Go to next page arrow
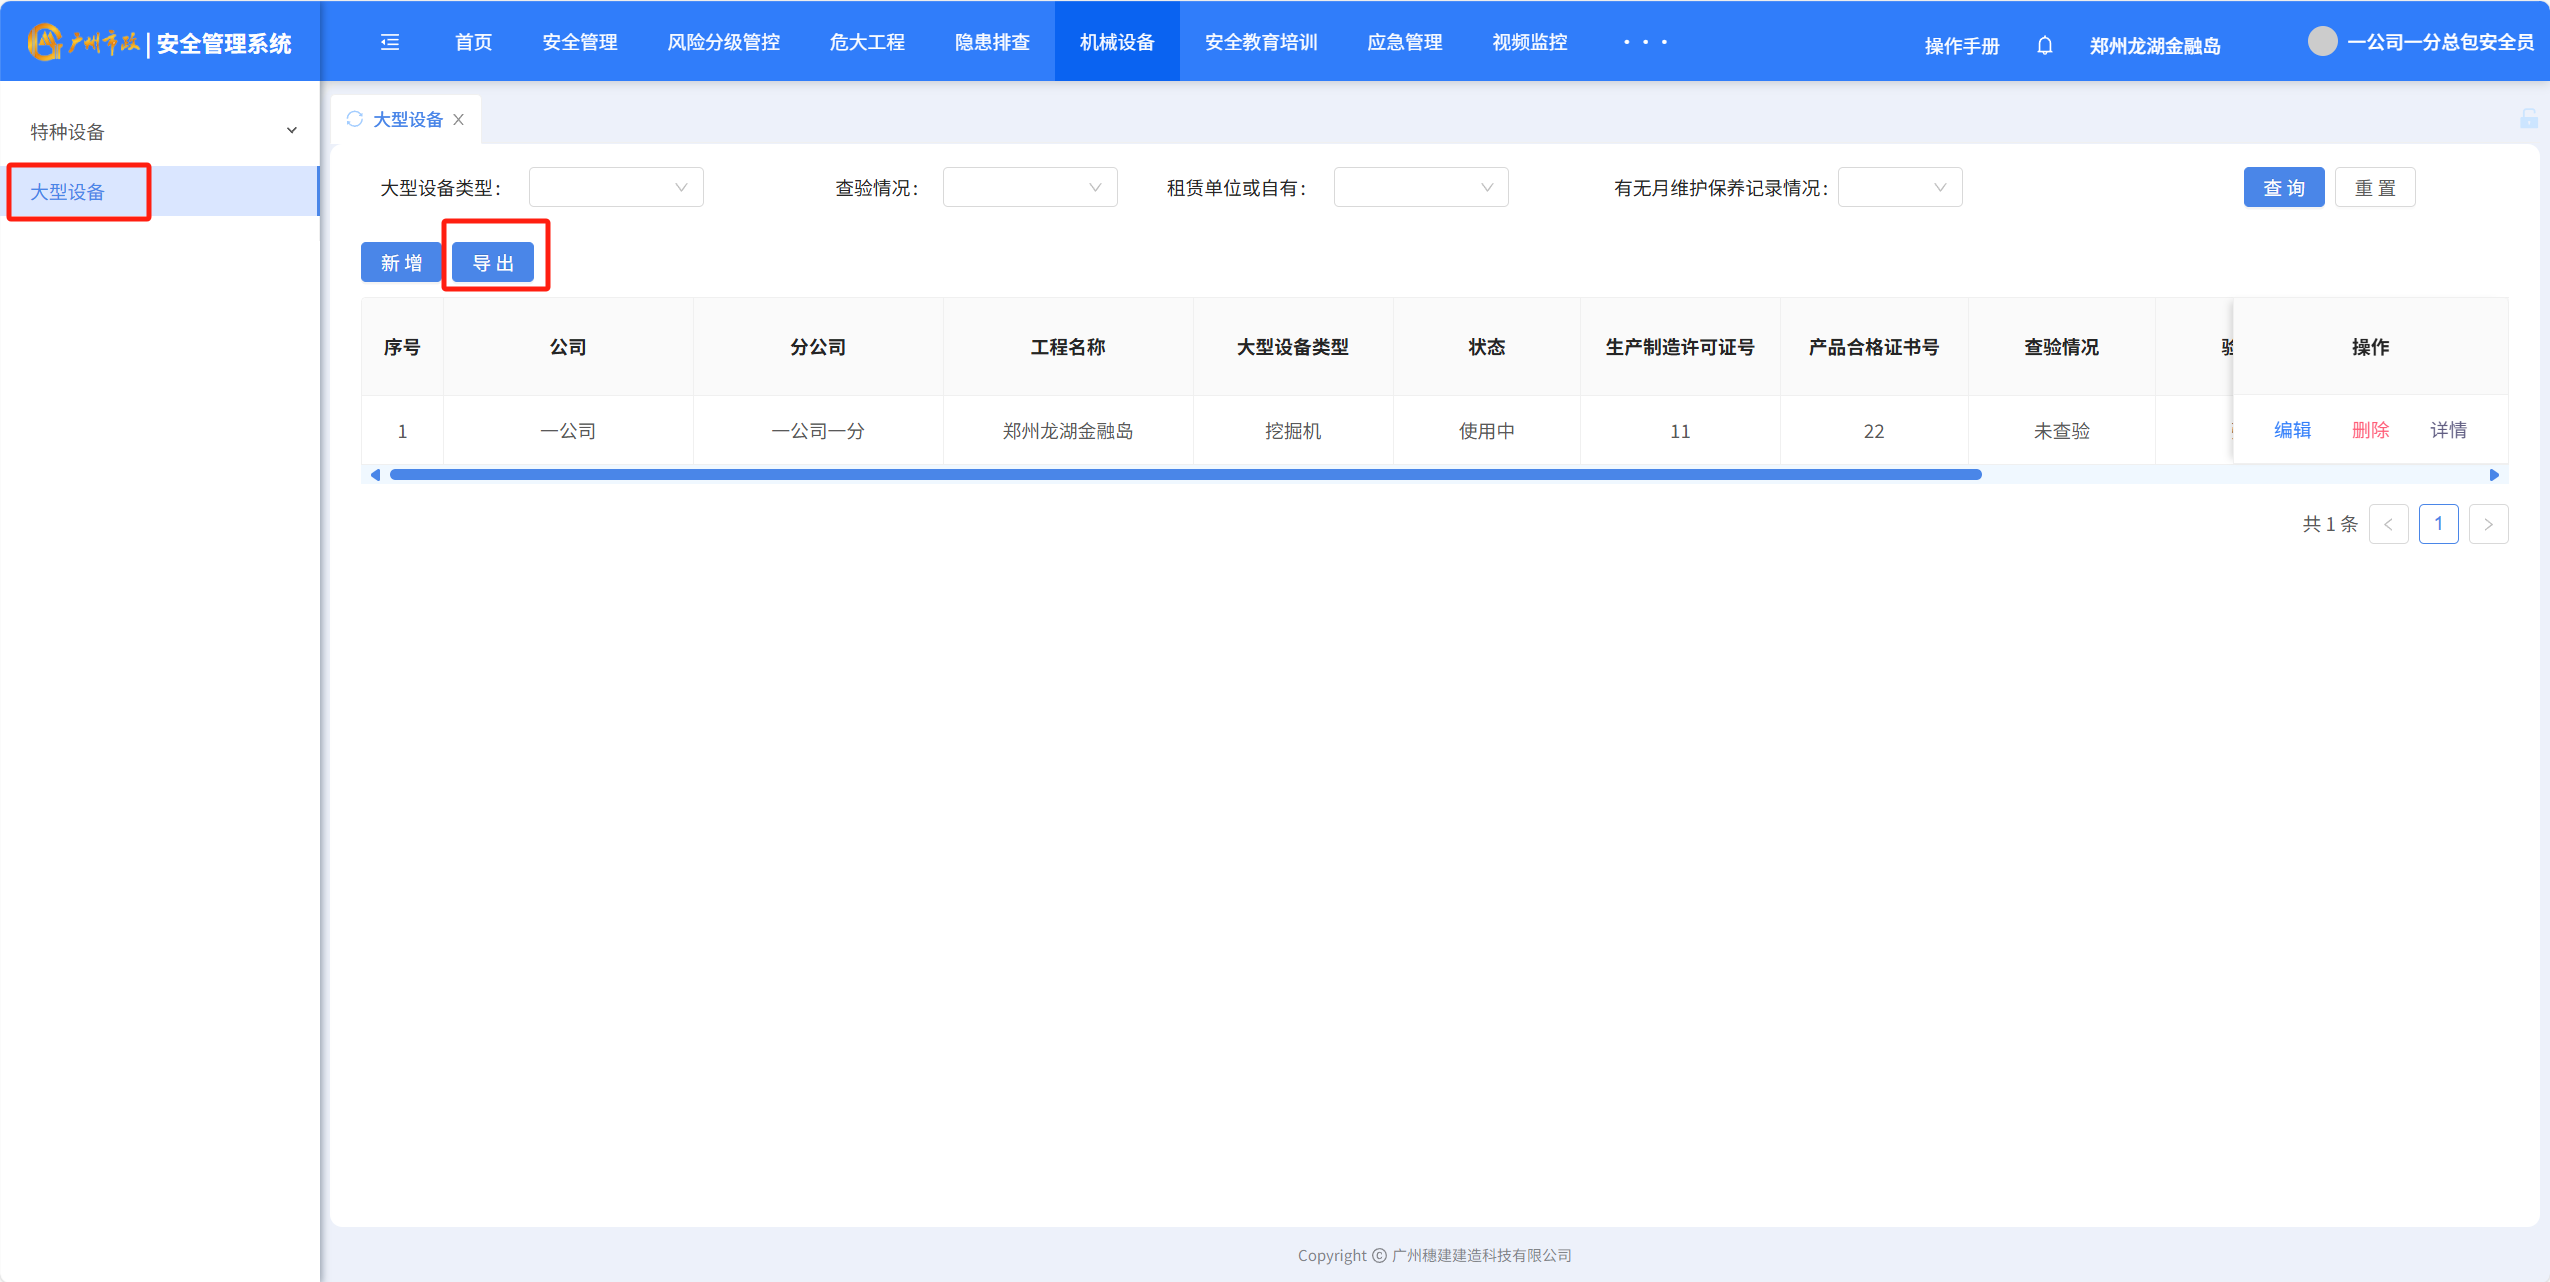The image size is (2550, 1282). (x=2488, y=524)
